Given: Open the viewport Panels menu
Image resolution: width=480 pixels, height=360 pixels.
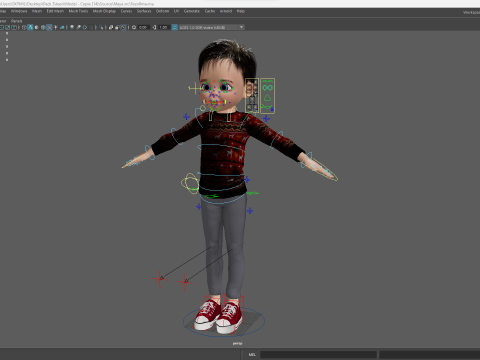Looking at the screenshot, I should (x=16, y=21).
